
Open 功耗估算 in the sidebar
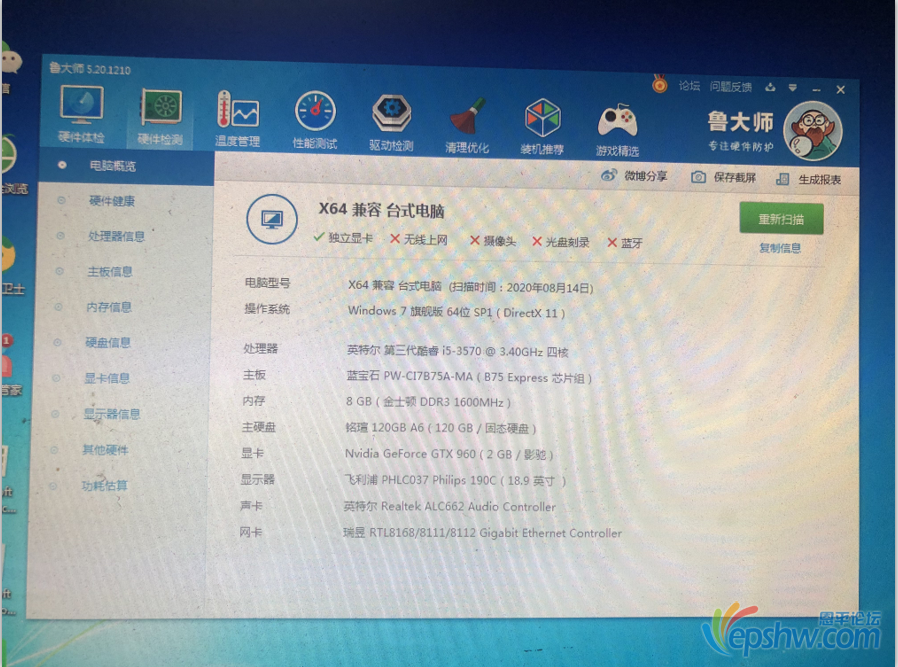point(104,486)
